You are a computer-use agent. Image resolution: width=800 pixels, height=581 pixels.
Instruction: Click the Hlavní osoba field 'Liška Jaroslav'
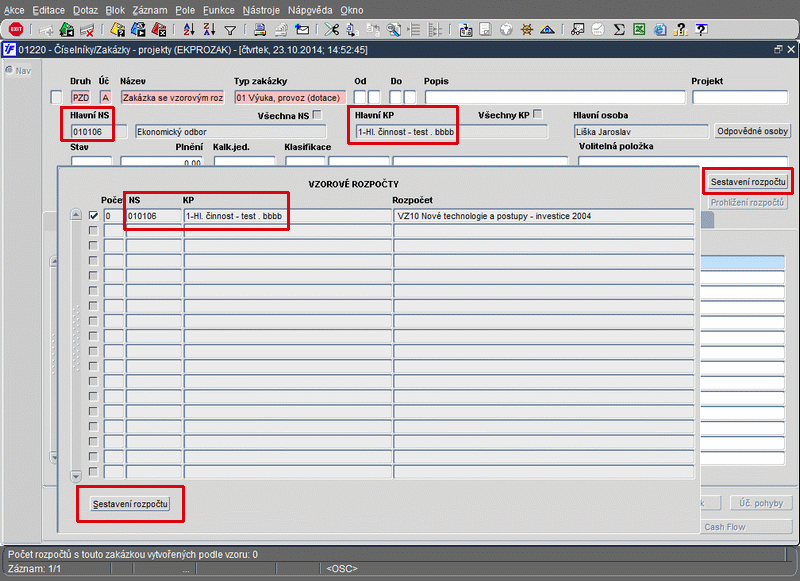[641, 132]
